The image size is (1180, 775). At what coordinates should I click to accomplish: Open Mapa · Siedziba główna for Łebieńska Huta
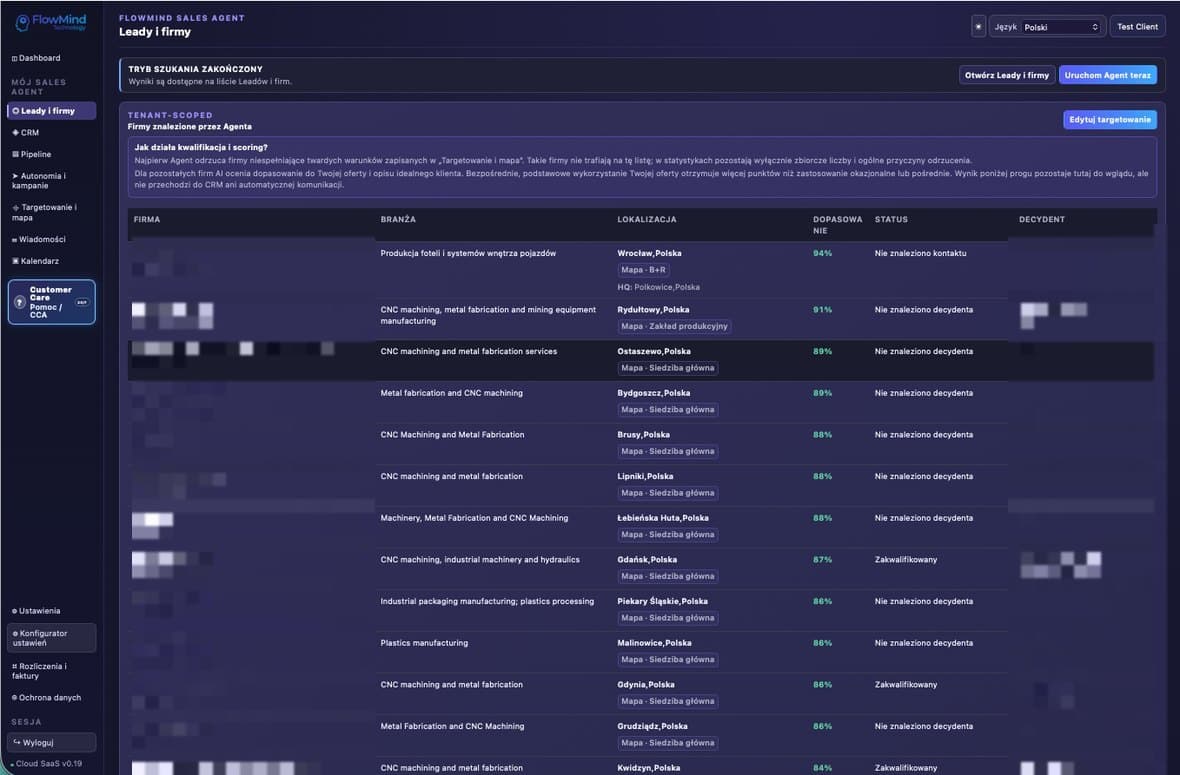coord(668,535)
